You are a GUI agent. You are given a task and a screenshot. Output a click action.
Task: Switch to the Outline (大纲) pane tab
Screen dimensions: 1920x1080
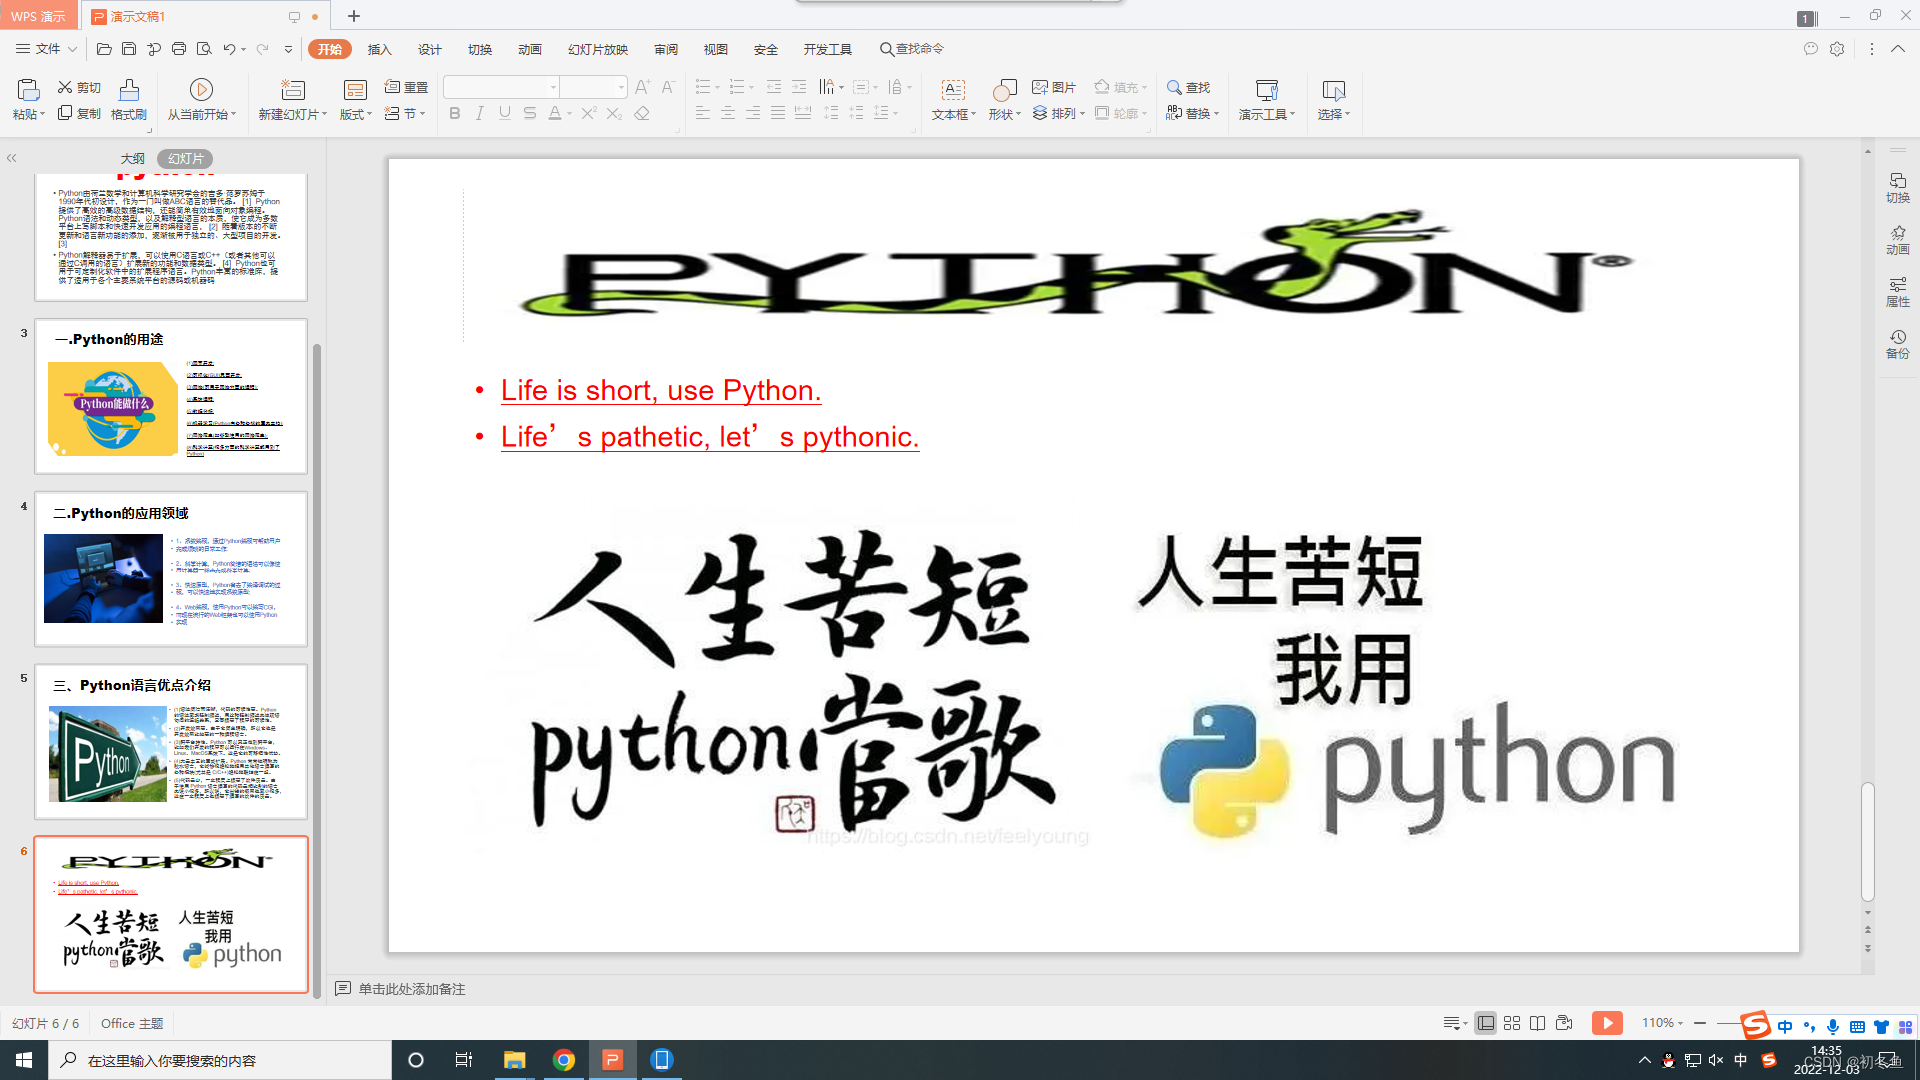tap(132, 159)
